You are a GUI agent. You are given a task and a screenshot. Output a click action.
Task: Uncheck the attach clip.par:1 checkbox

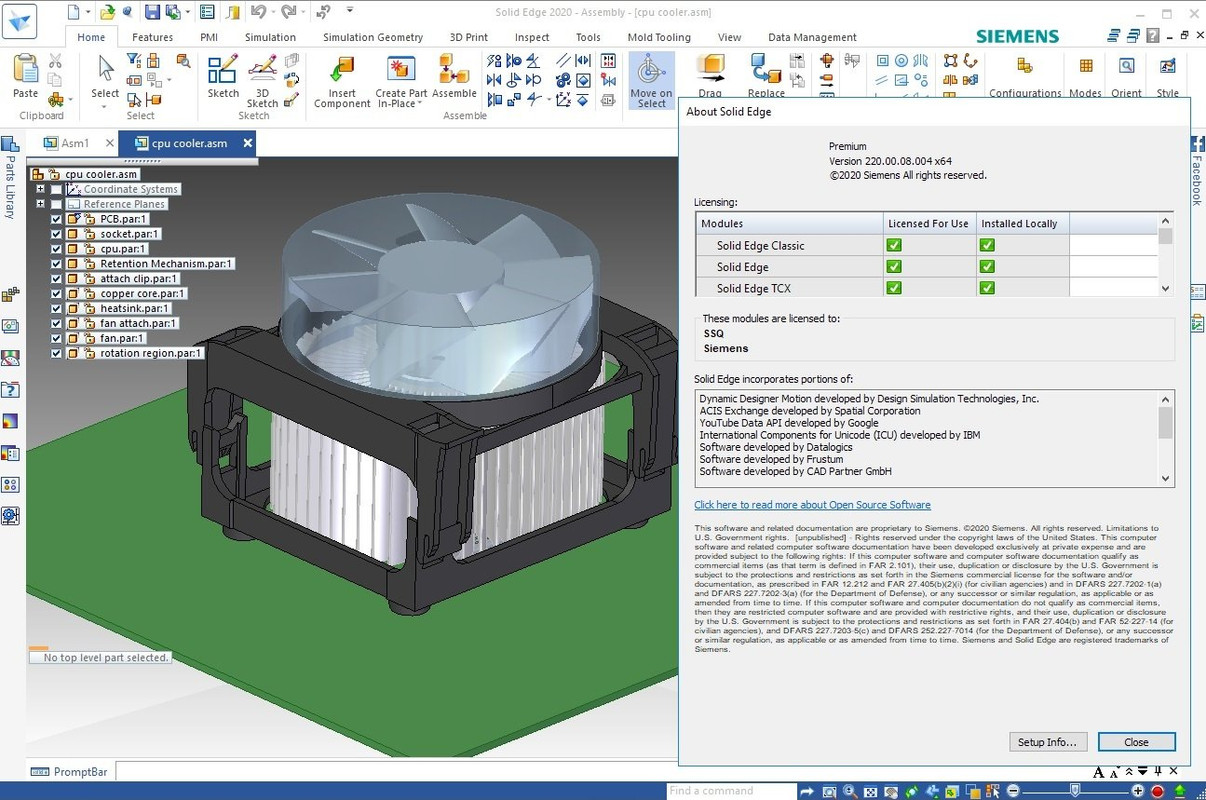(57, 279)
